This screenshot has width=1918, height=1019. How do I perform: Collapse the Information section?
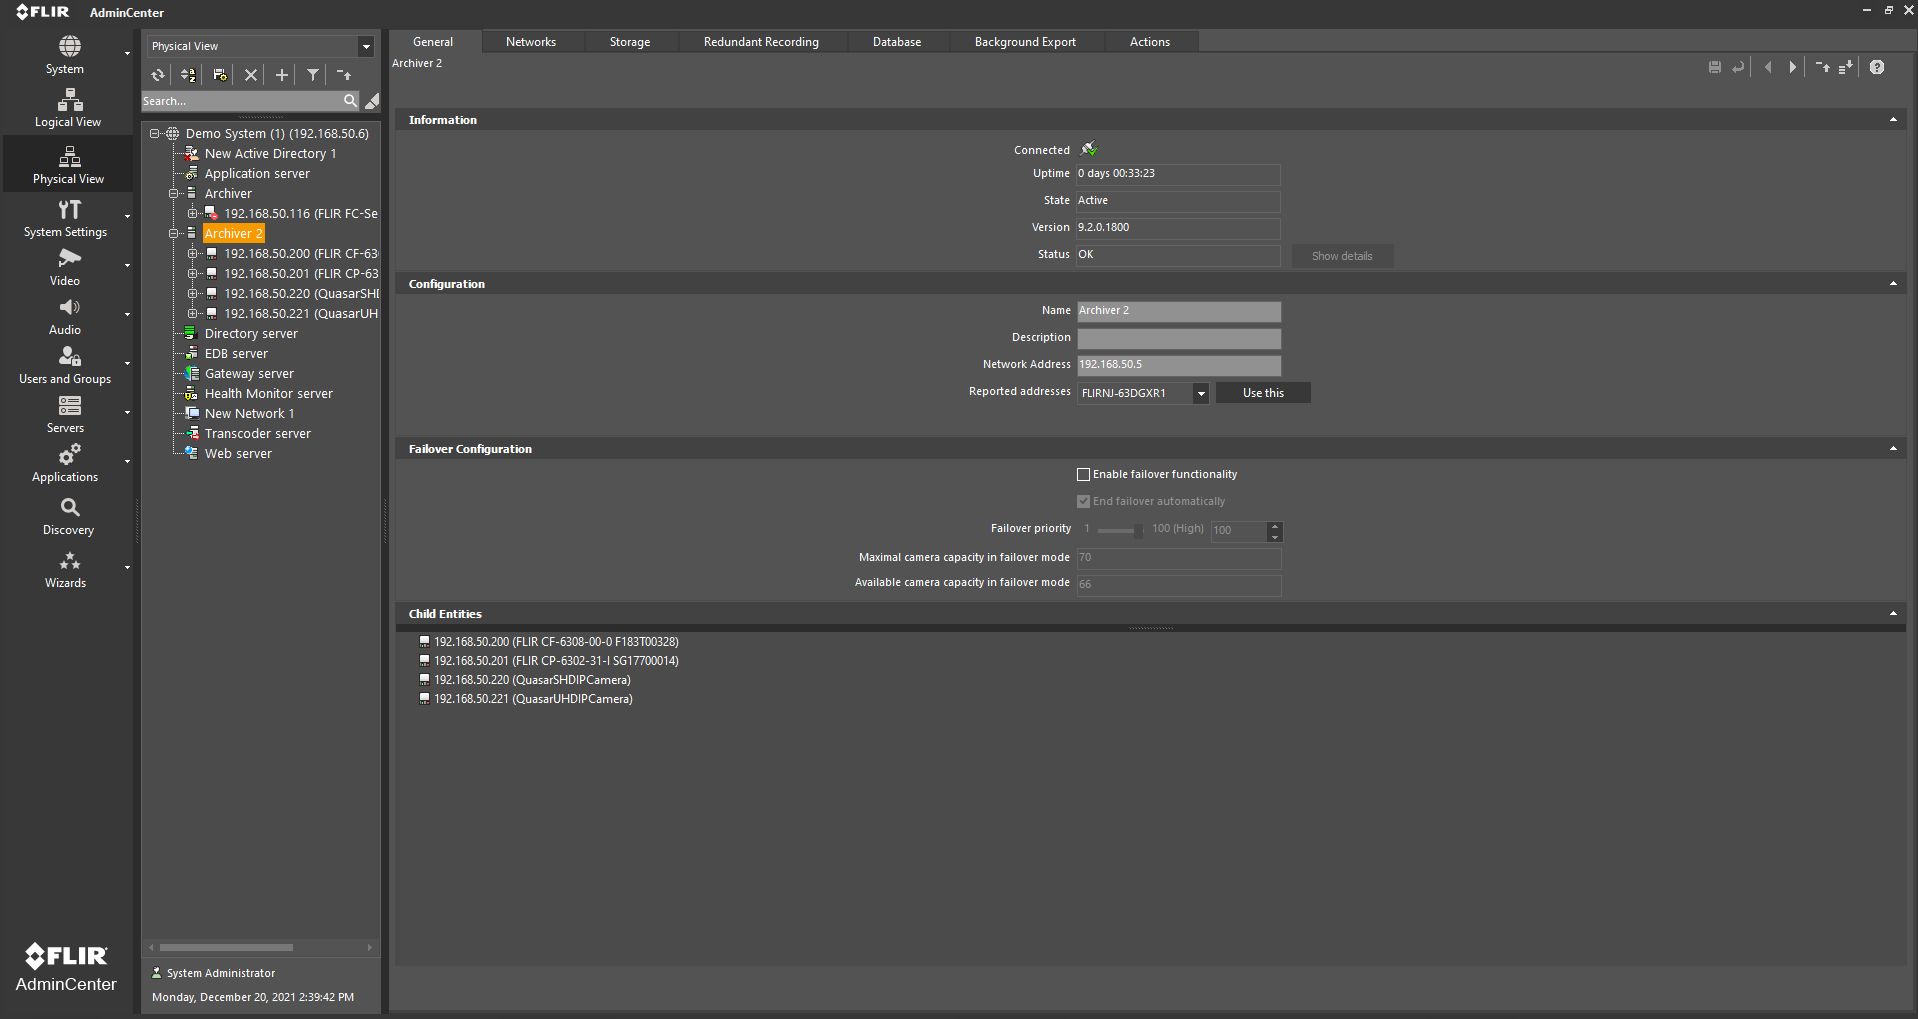pyautogui.click(x=1893, y=119)
